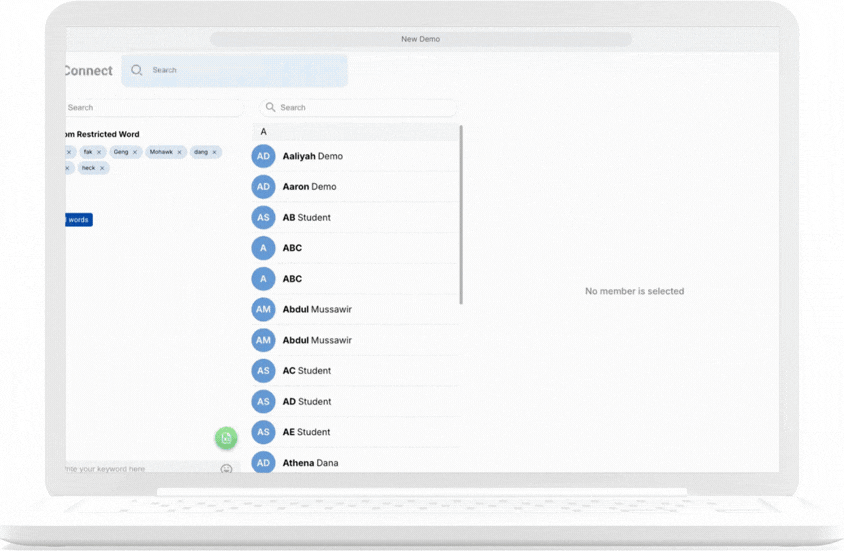Select member Aaron Demo
Image resolution: width=844 pixels, height=551 pixels.
coord(309,187)
